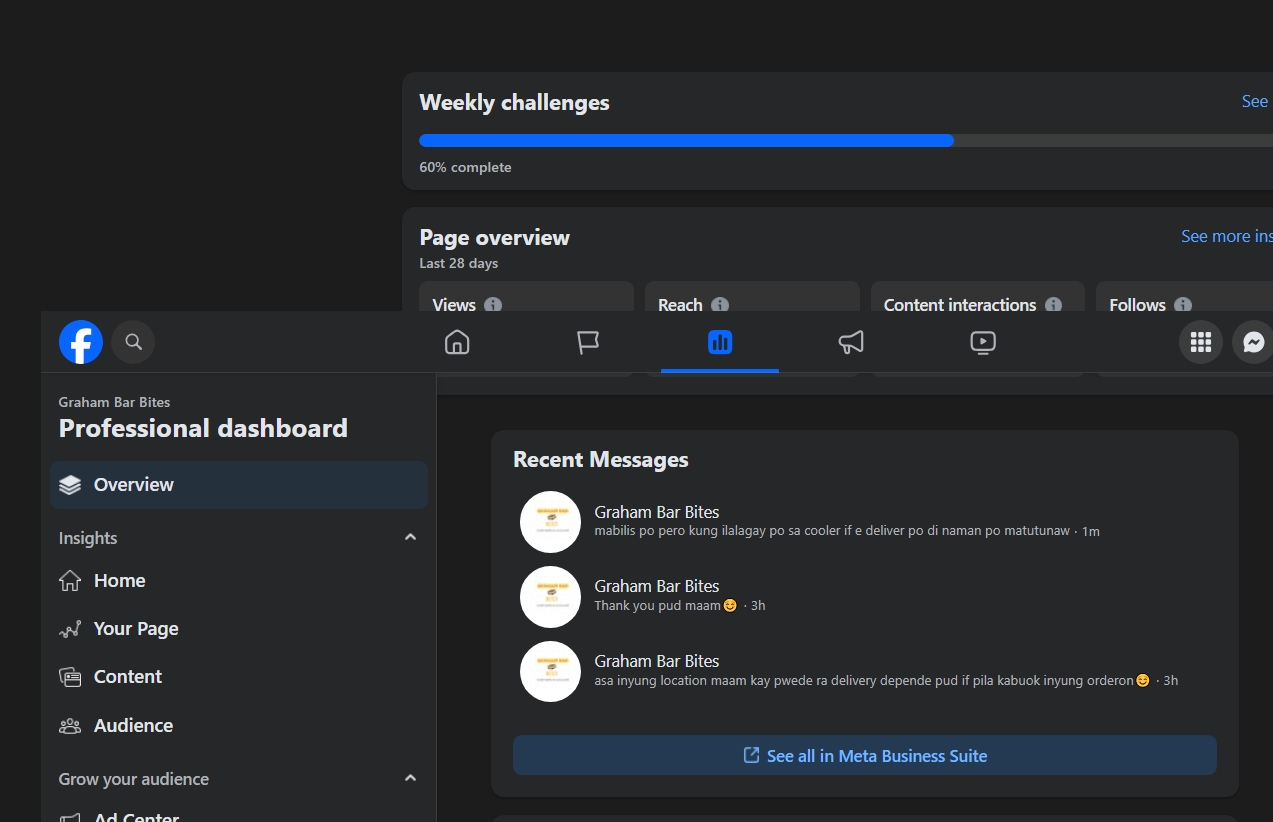Click the Grow your audience heading
Image resolution: width=1273 pixels, height=822 pixels.
tap(134, 779)
